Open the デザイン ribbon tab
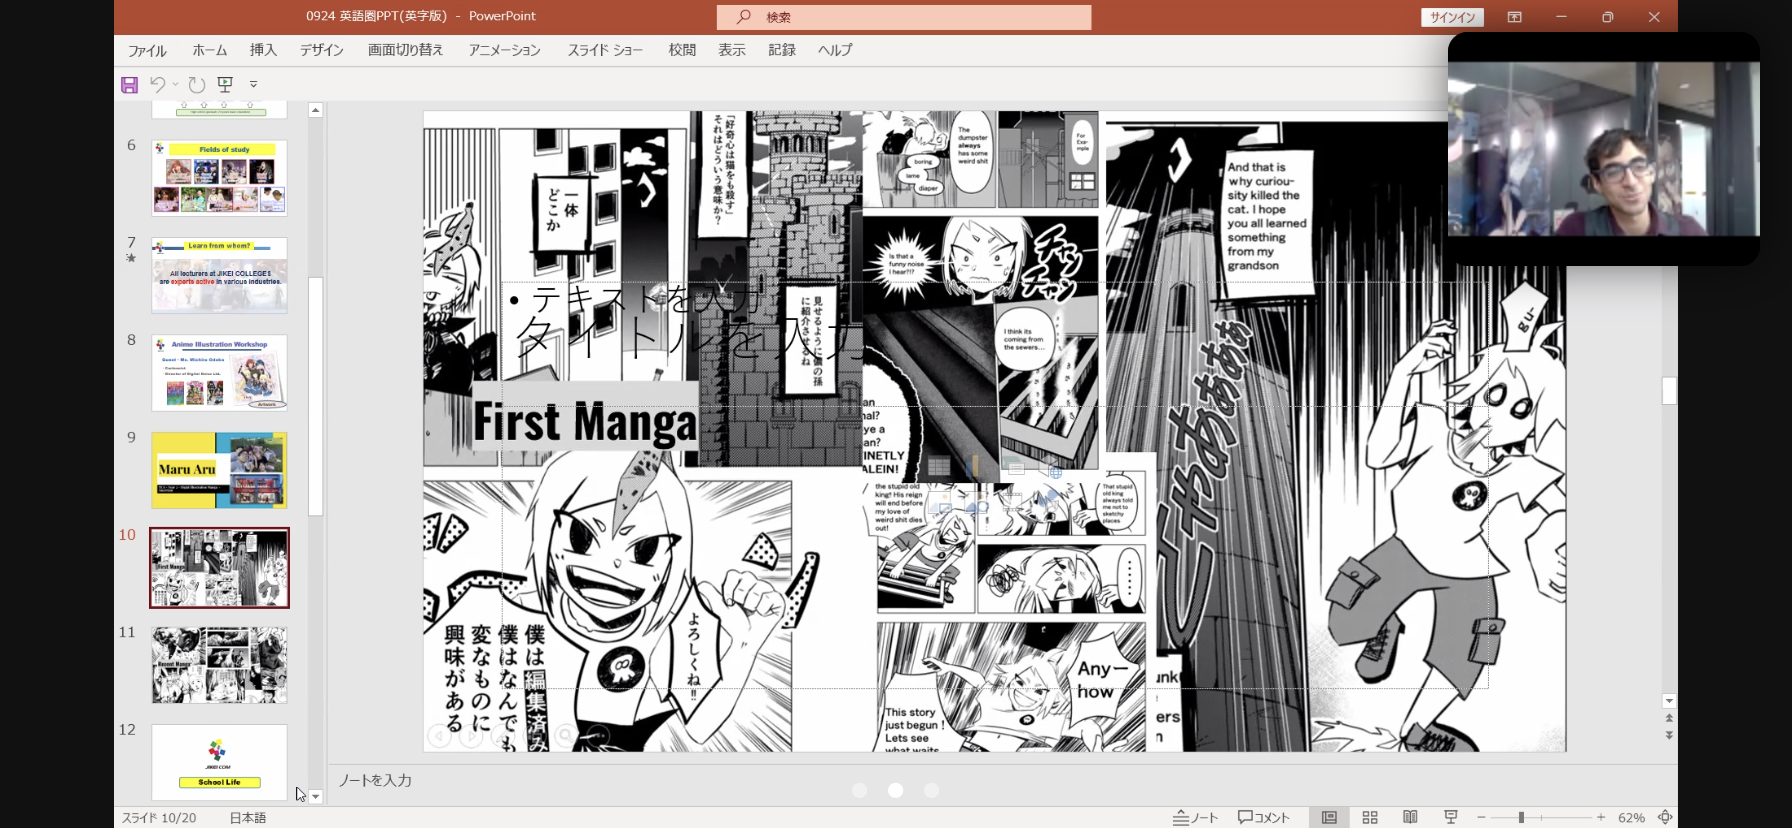Screen dimensions: 1792x828 (x=322, y=50)
